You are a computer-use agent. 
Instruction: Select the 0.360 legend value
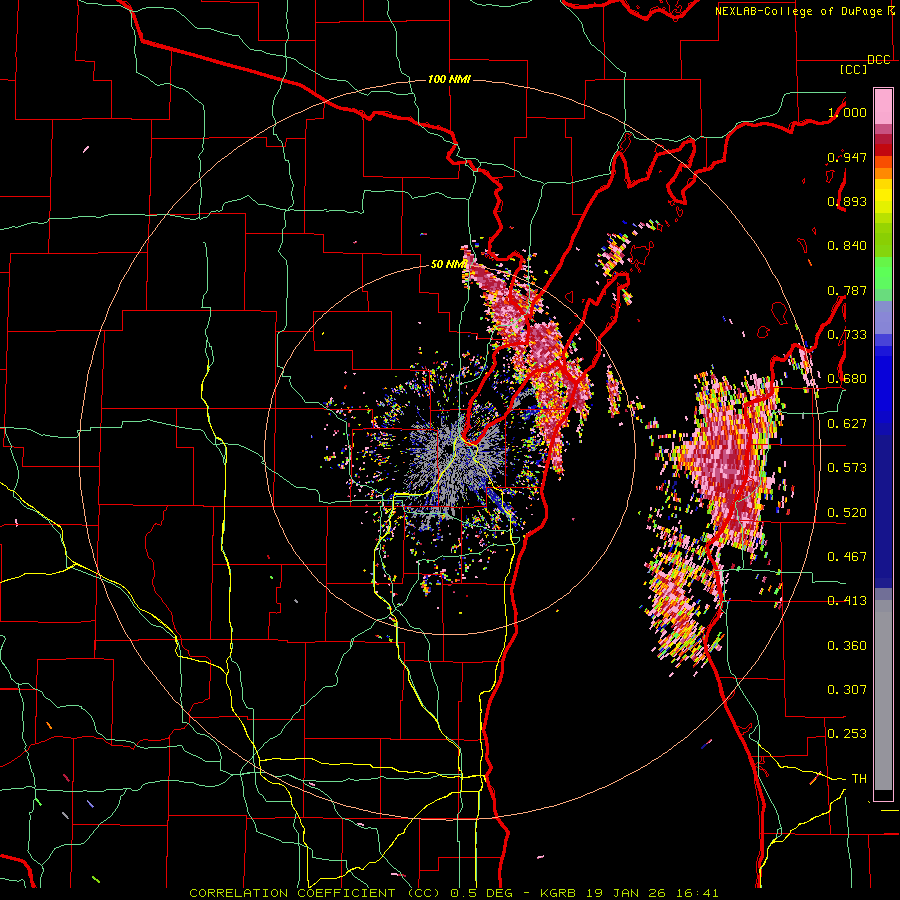[x=847, y=646]
